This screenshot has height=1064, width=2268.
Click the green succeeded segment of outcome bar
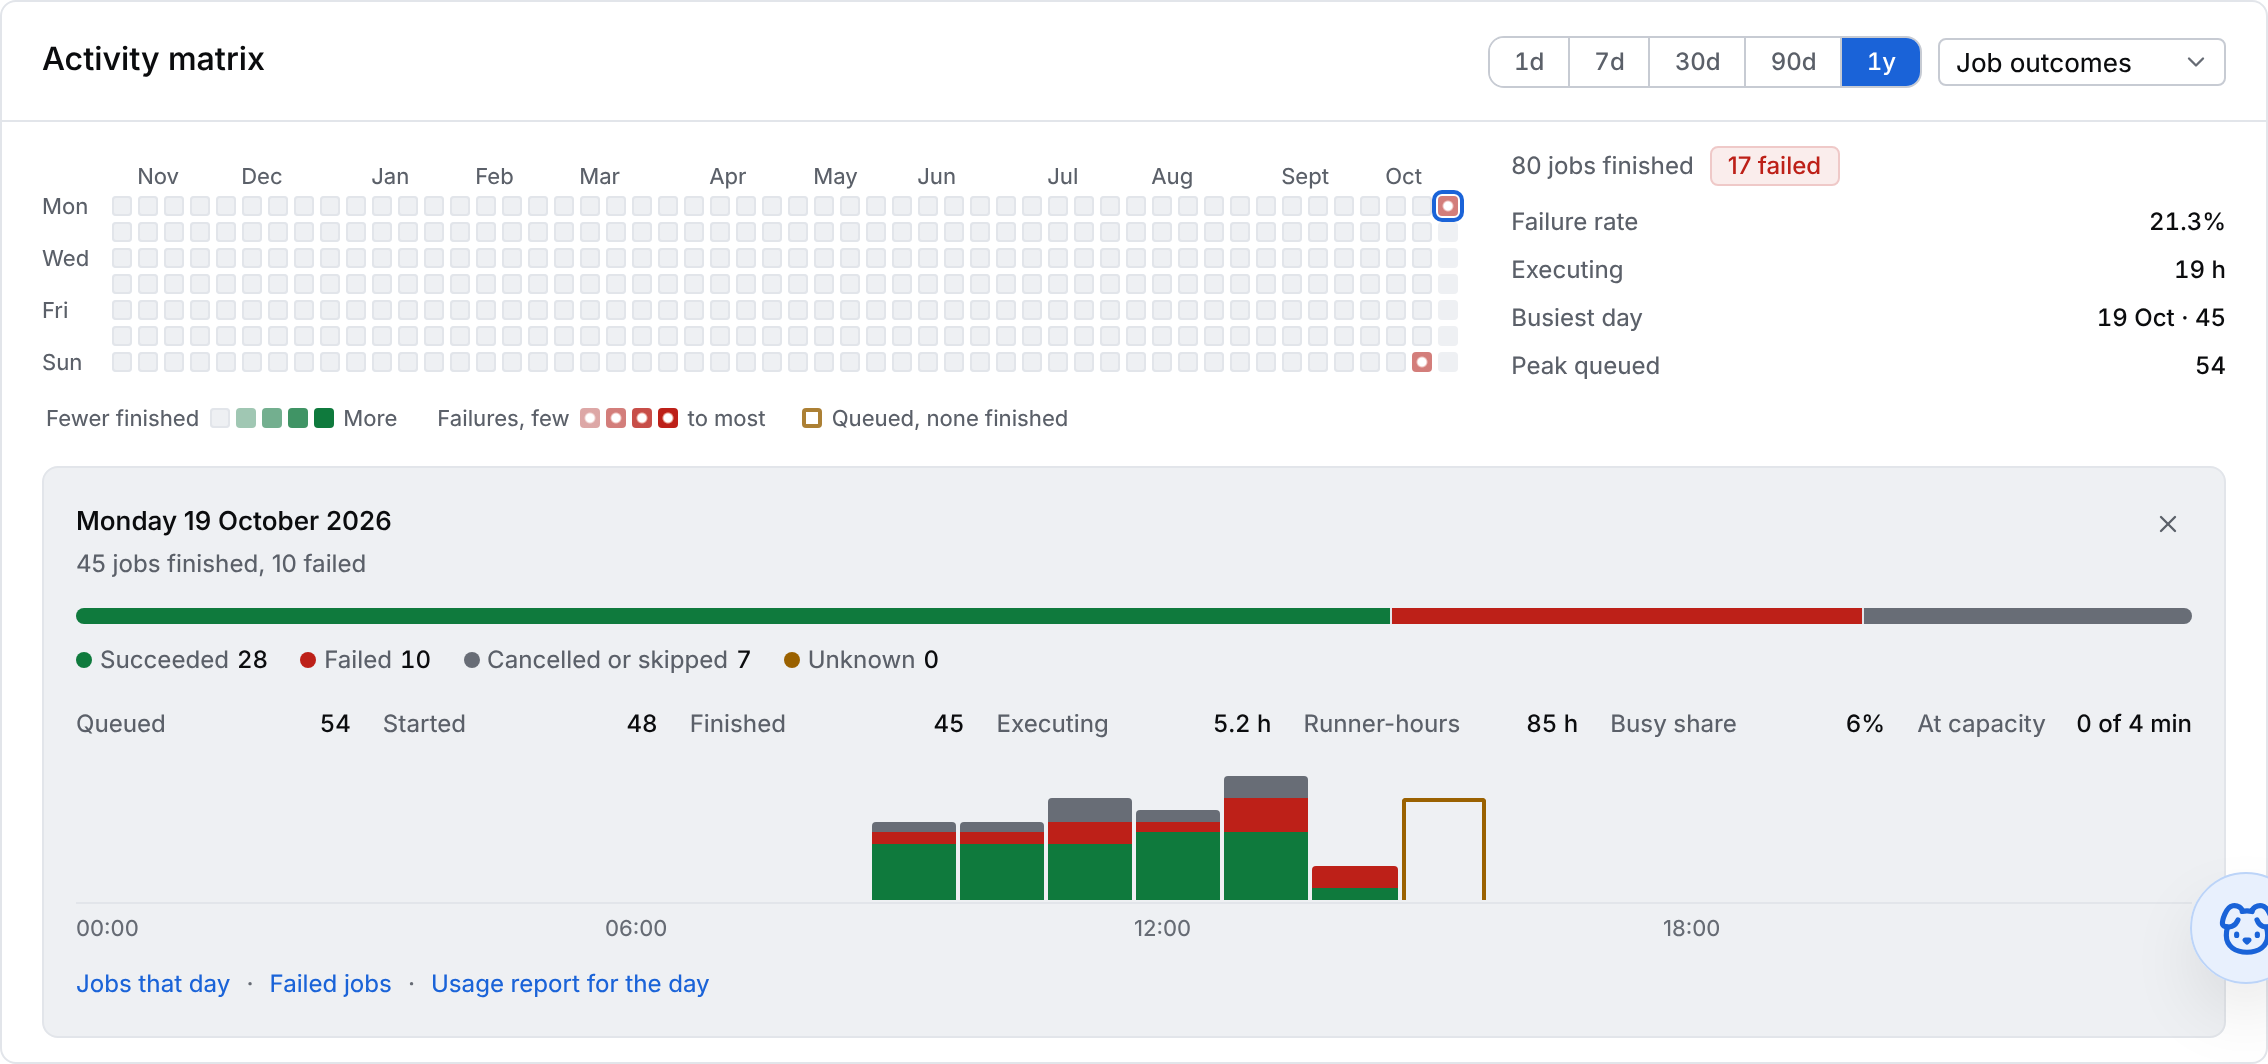click(733, 616)
